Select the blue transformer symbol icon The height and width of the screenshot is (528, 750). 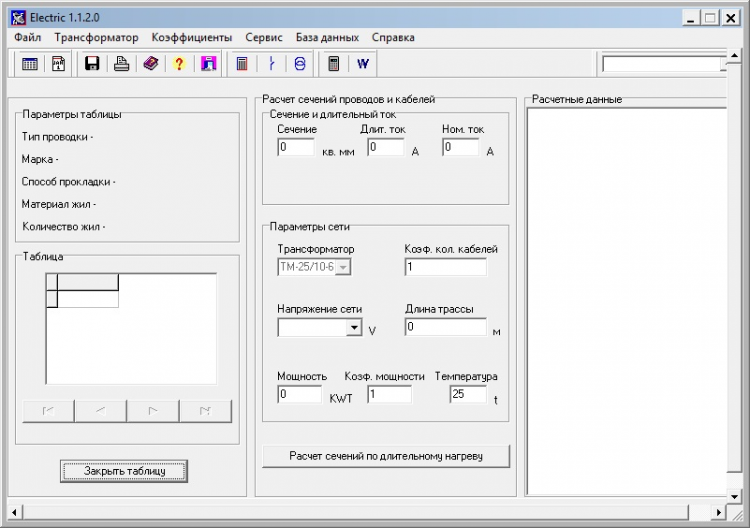tap(300, 64)
